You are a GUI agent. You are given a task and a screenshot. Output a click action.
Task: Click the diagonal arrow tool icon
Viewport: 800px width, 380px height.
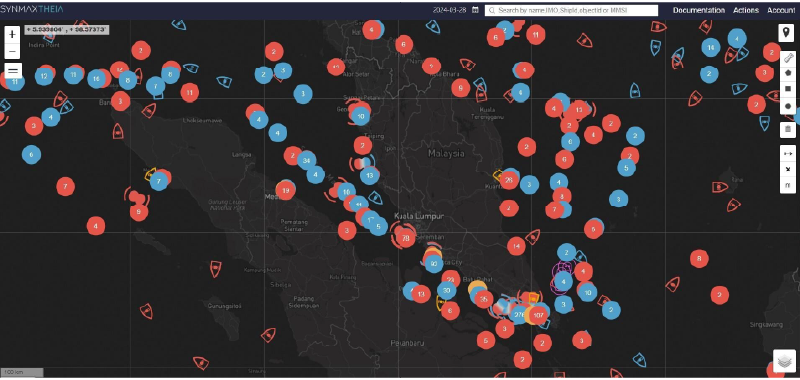(788, 169)
